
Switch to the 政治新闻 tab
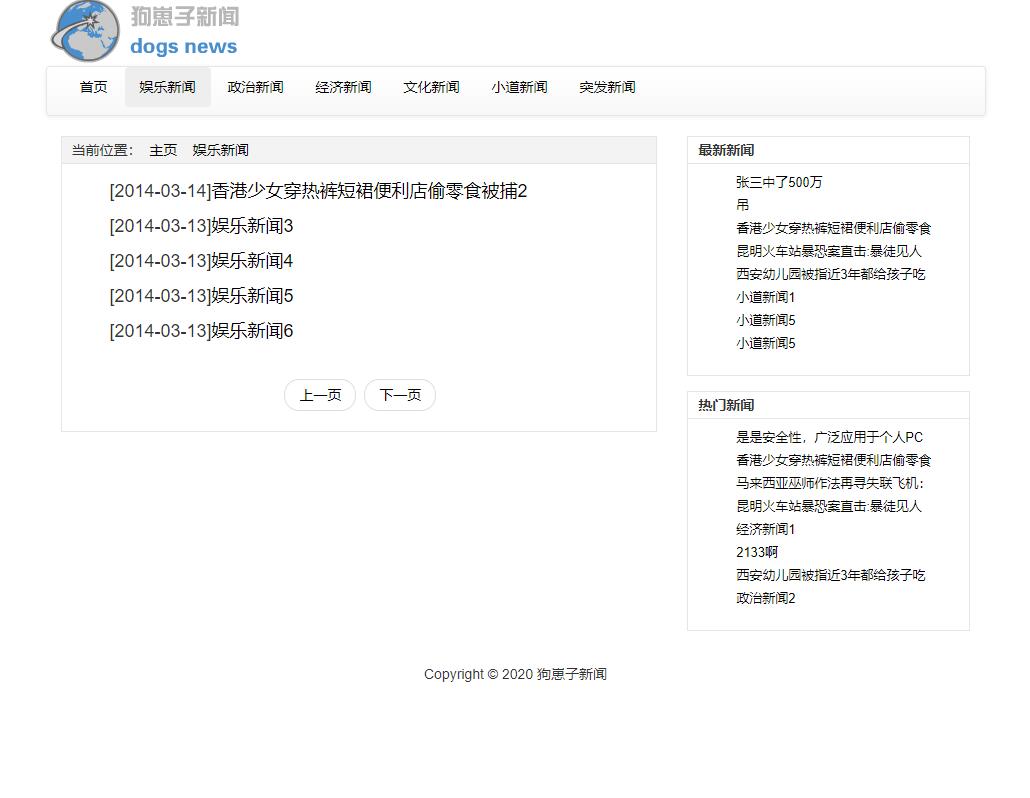pos(255,87)
